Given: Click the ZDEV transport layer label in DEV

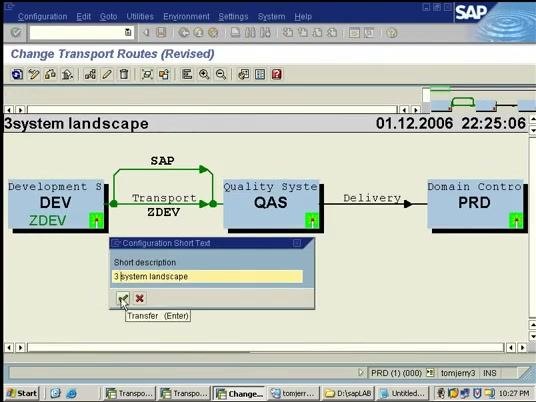Looking at the screenshot, I should pos(47,220).
